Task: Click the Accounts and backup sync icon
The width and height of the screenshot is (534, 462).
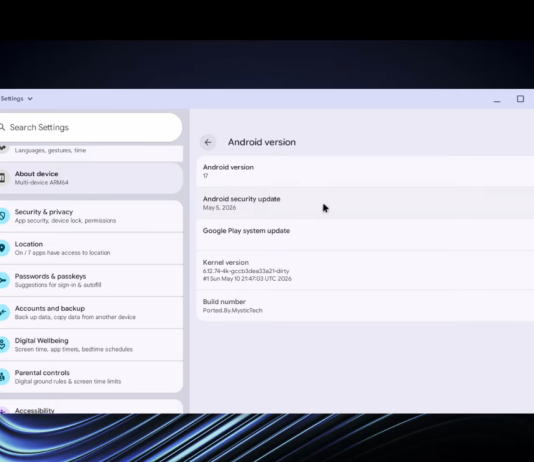Action: coord(3,312)
